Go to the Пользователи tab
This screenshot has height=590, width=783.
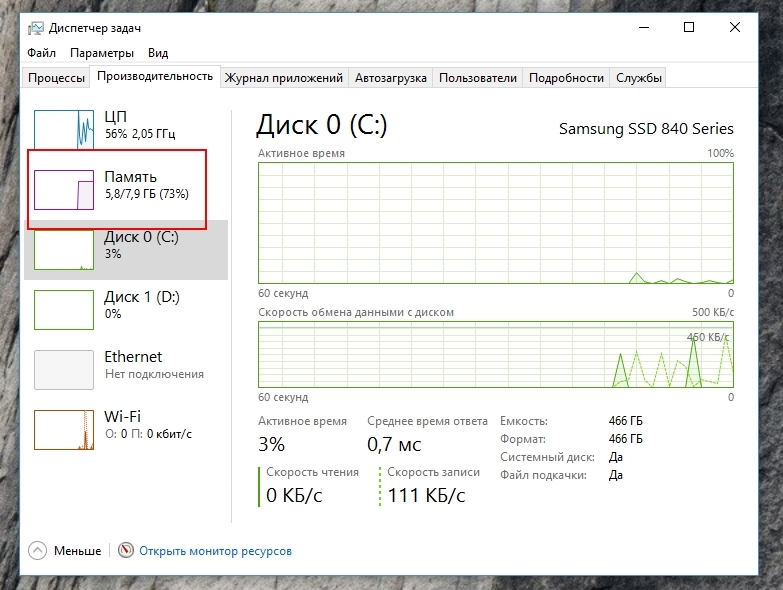(x=478, y=78)
